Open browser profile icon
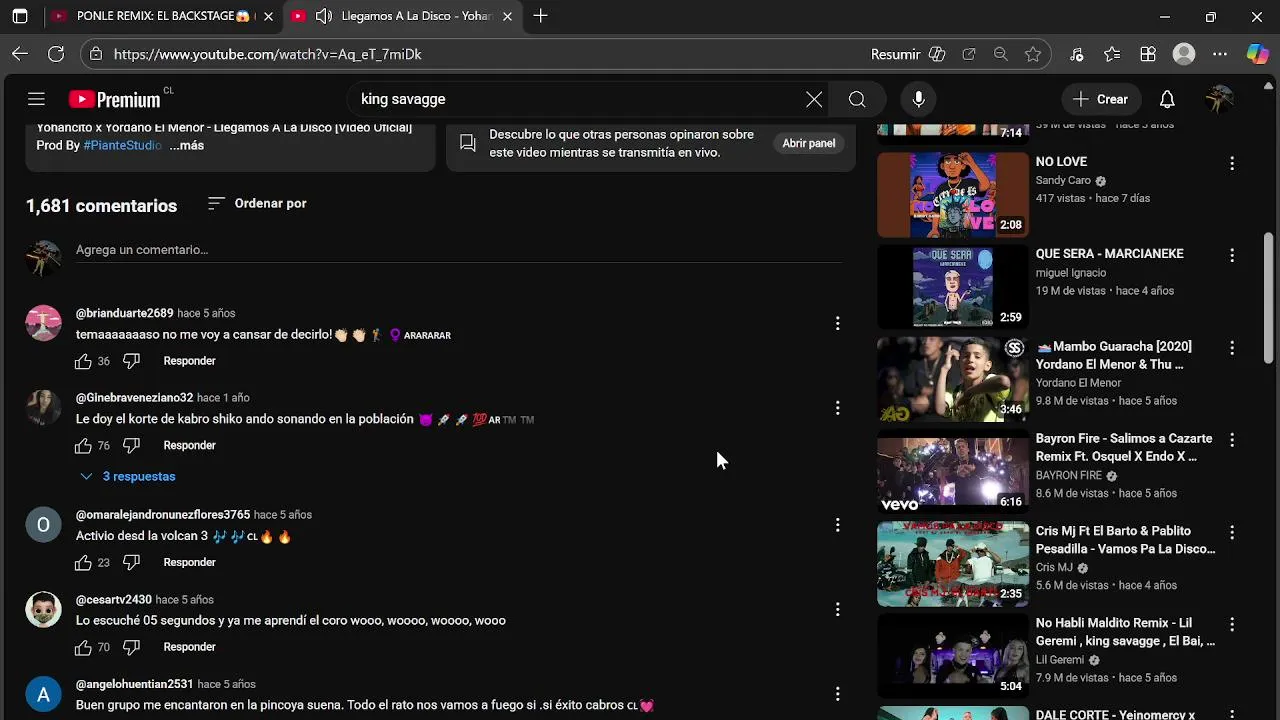Screen dimensions: 1280x720 coord(1184,54)
